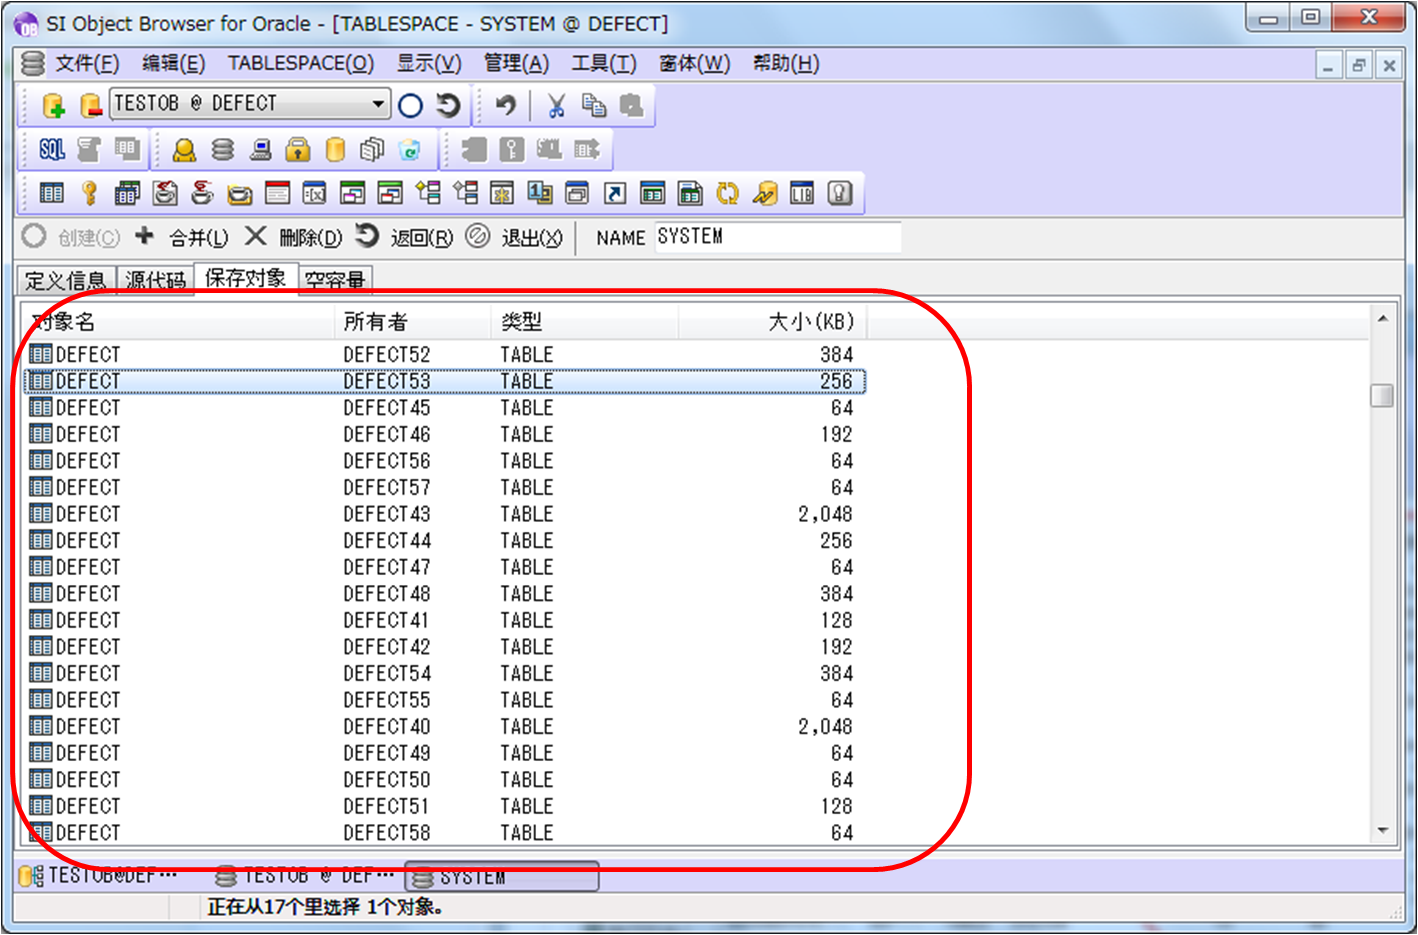This screenshot has width=1418, height=935.
Task: Click the lightbulb icon at toolbar end
Action: pos(840,193)
